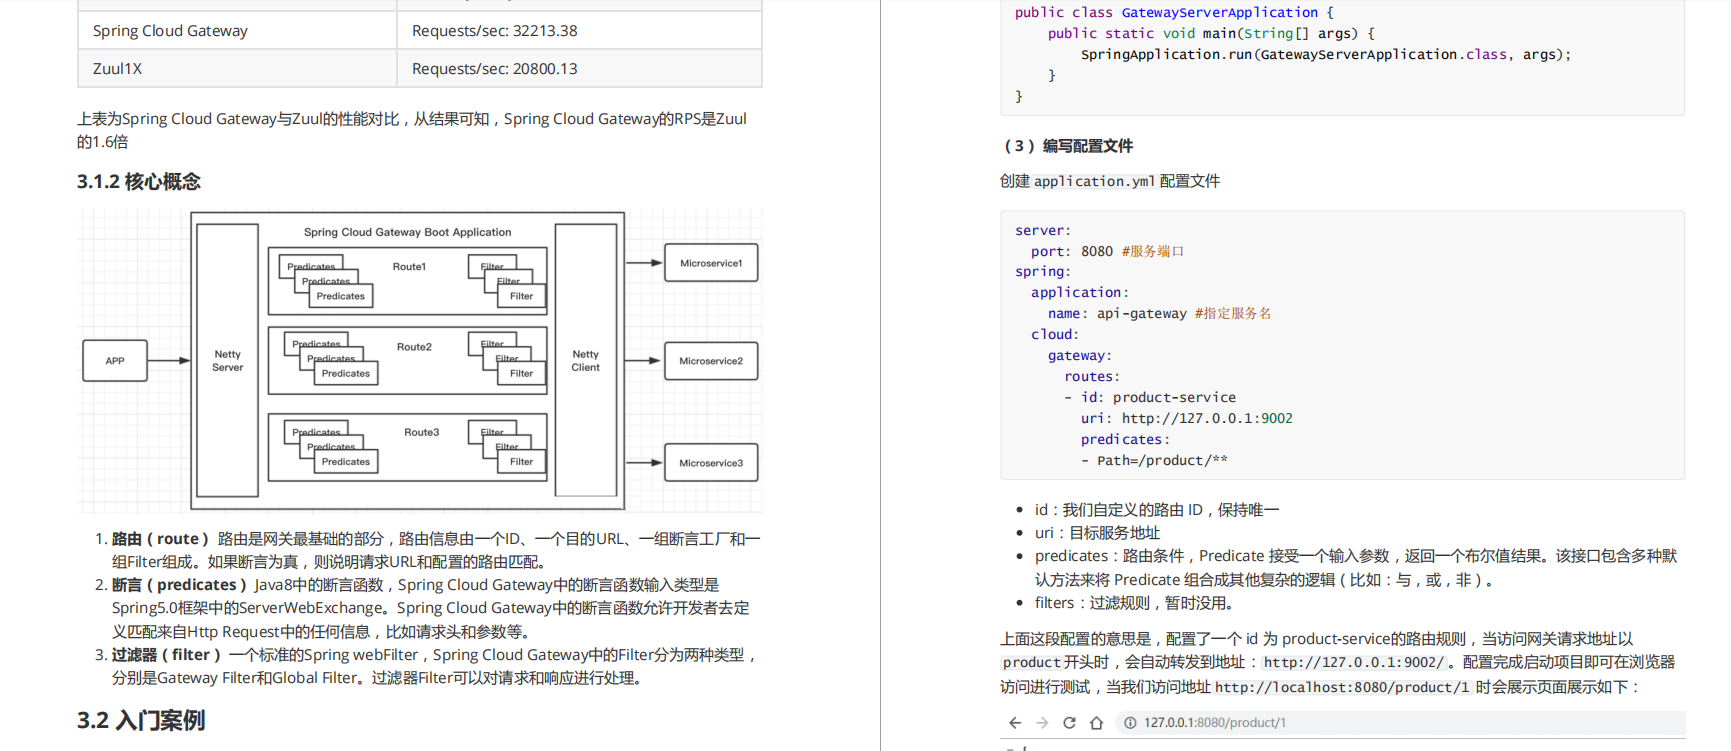Click the 'routes:' YAML line
The width and height of the screenshot is (1731, 751).
tap(1092, 376)
